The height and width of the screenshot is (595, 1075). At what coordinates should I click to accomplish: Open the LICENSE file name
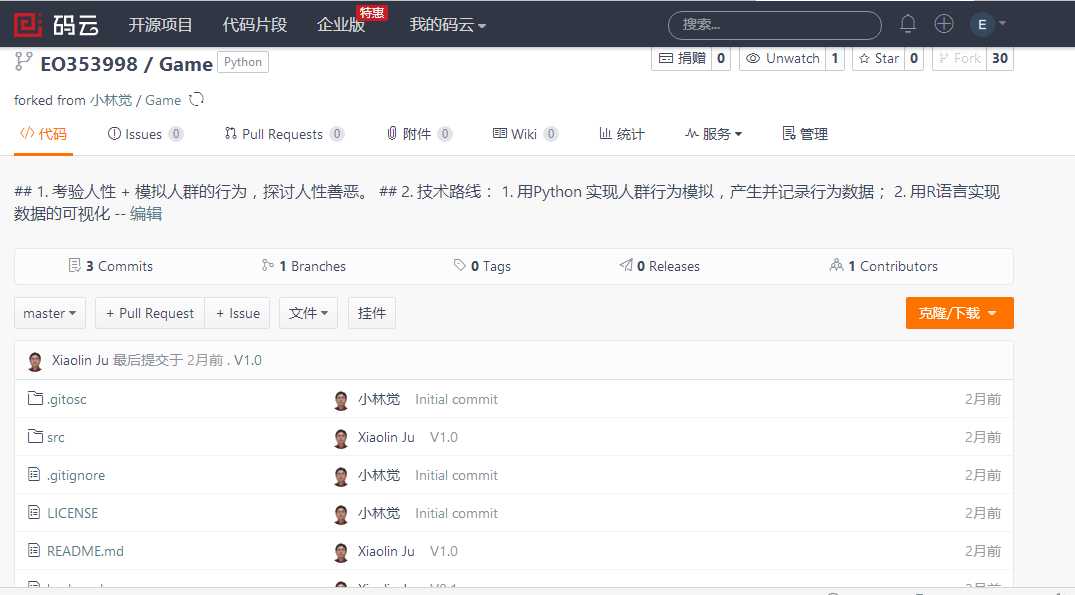pos(73,513)
